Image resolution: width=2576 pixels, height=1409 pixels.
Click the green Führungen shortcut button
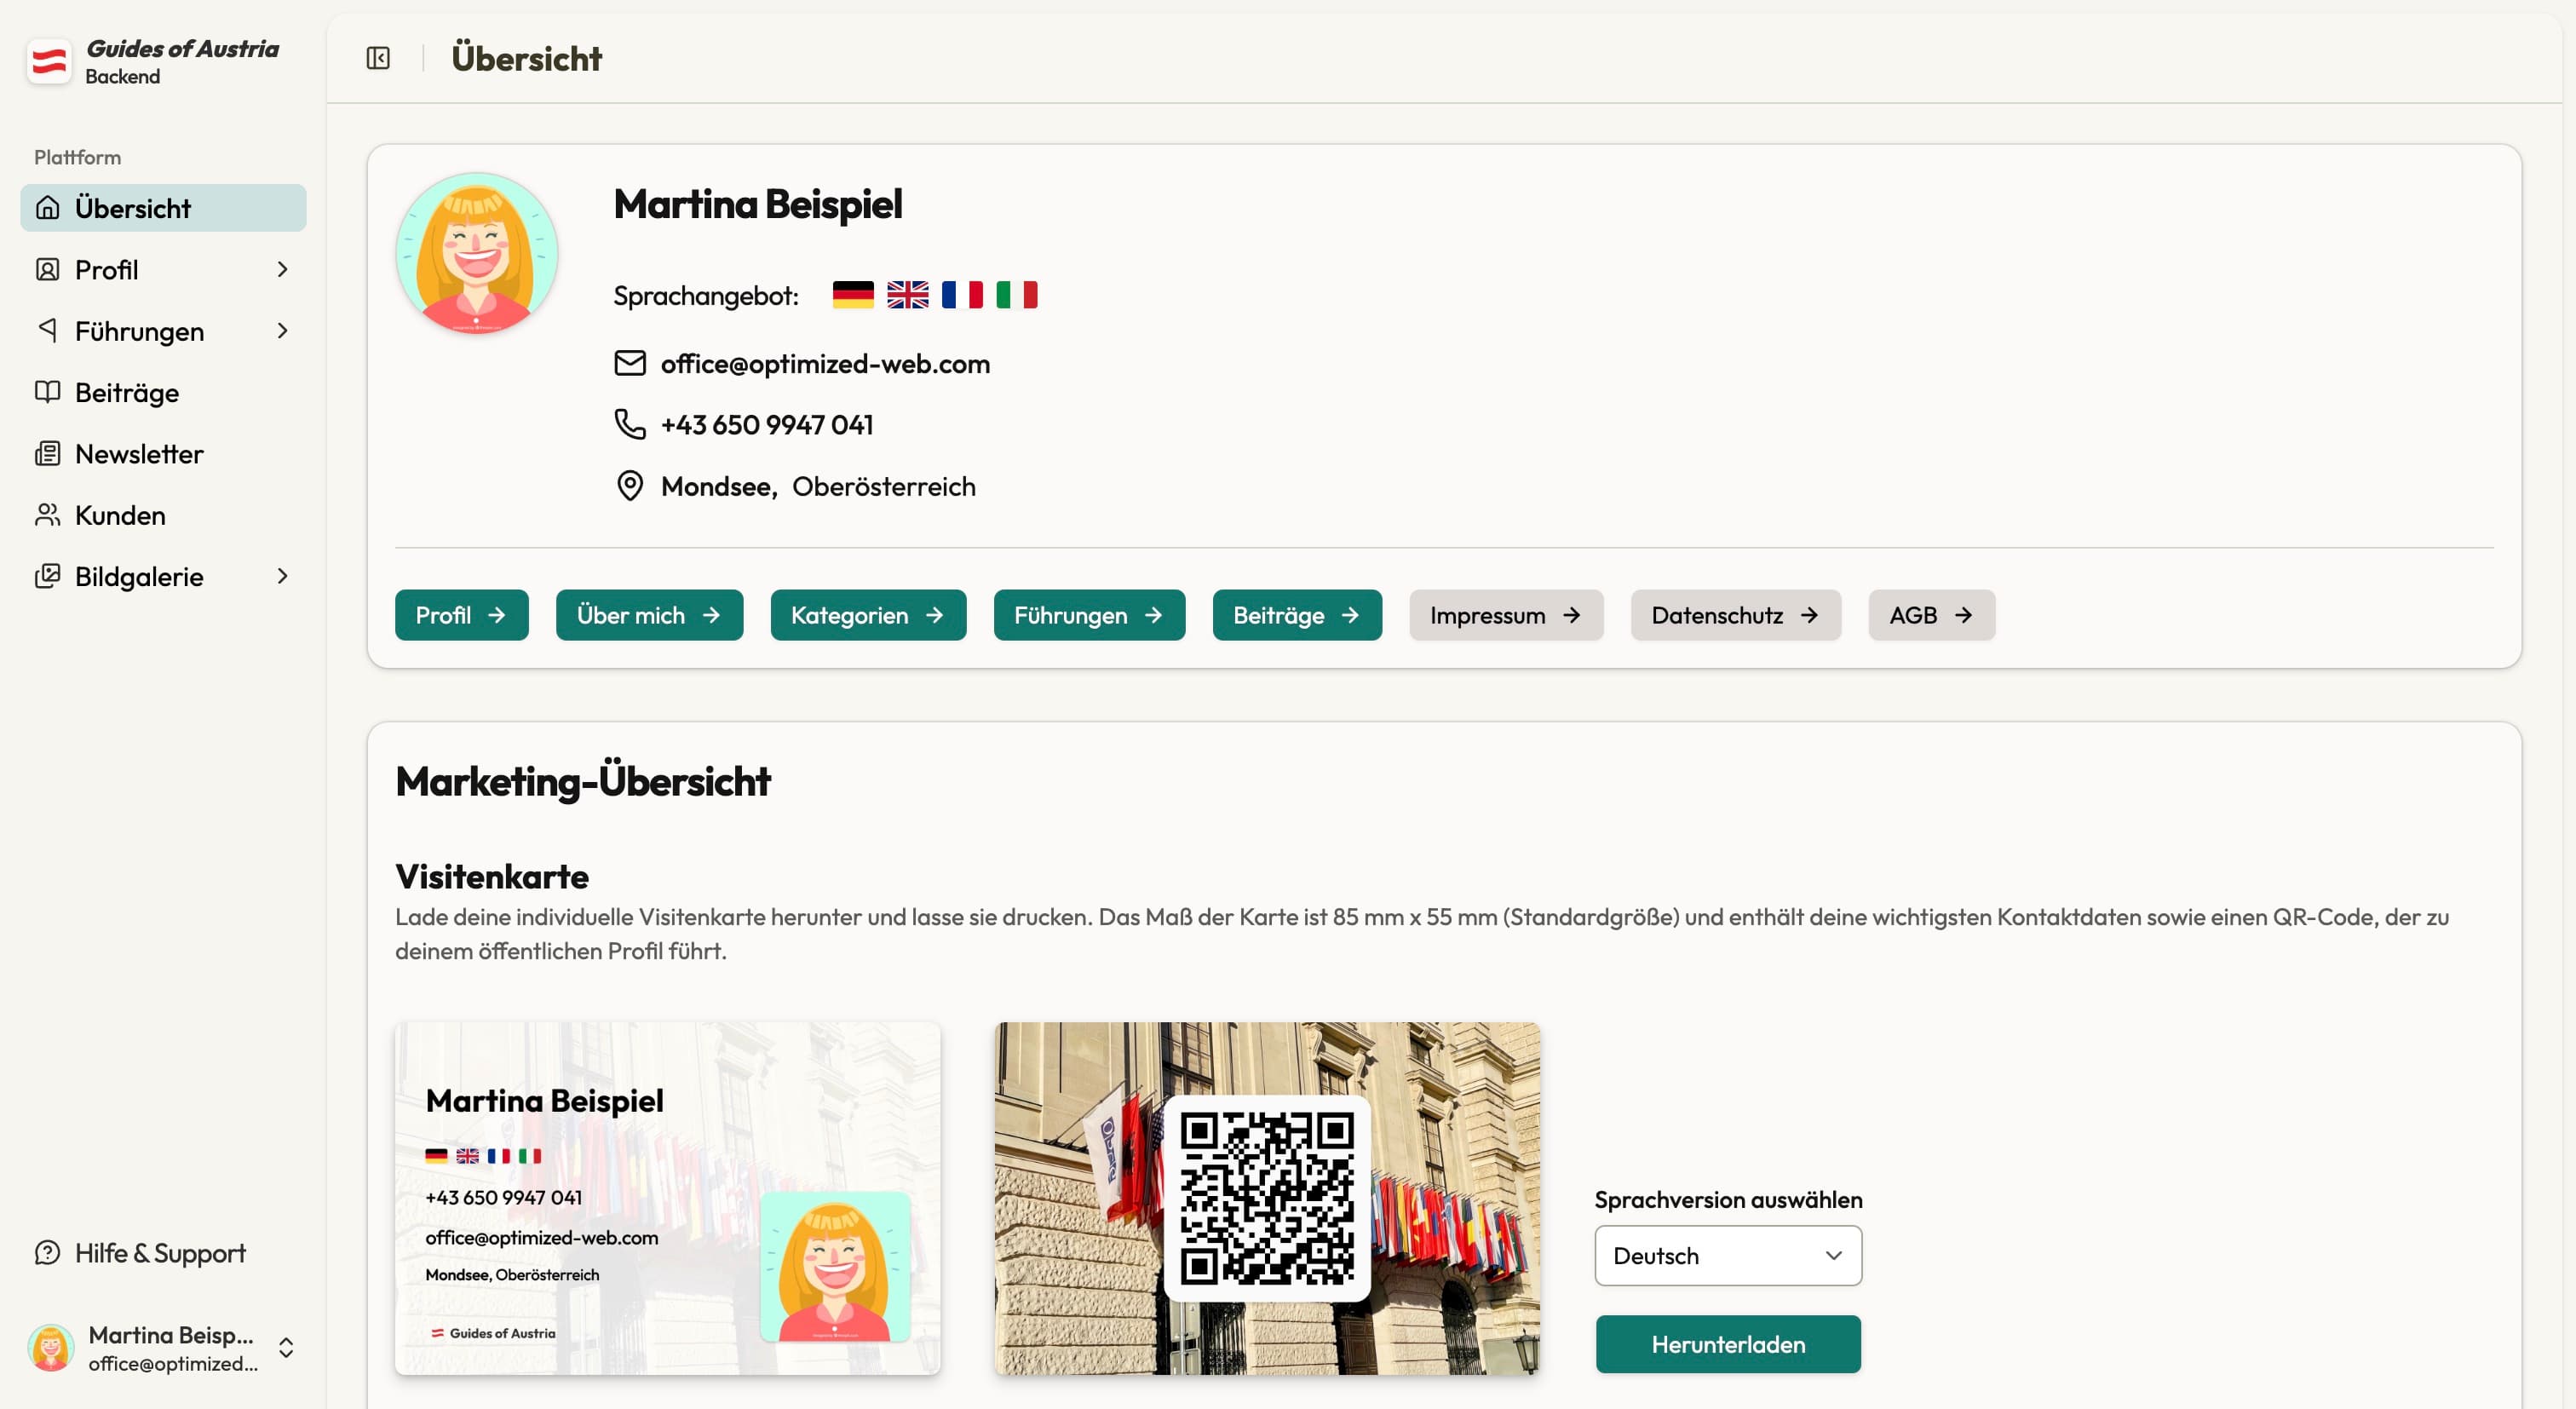[x=1090, y=615]
